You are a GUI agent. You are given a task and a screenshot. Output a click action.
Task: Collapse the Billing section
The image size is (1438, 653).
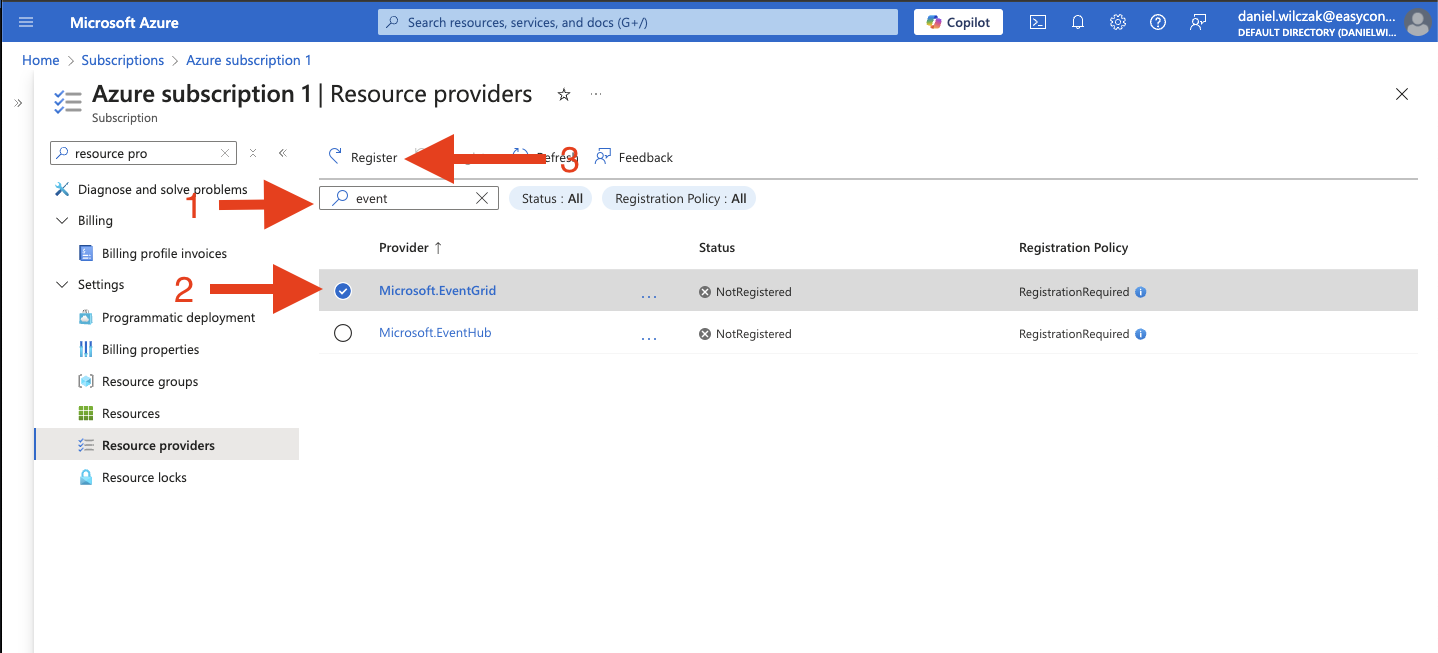point(61,220)
